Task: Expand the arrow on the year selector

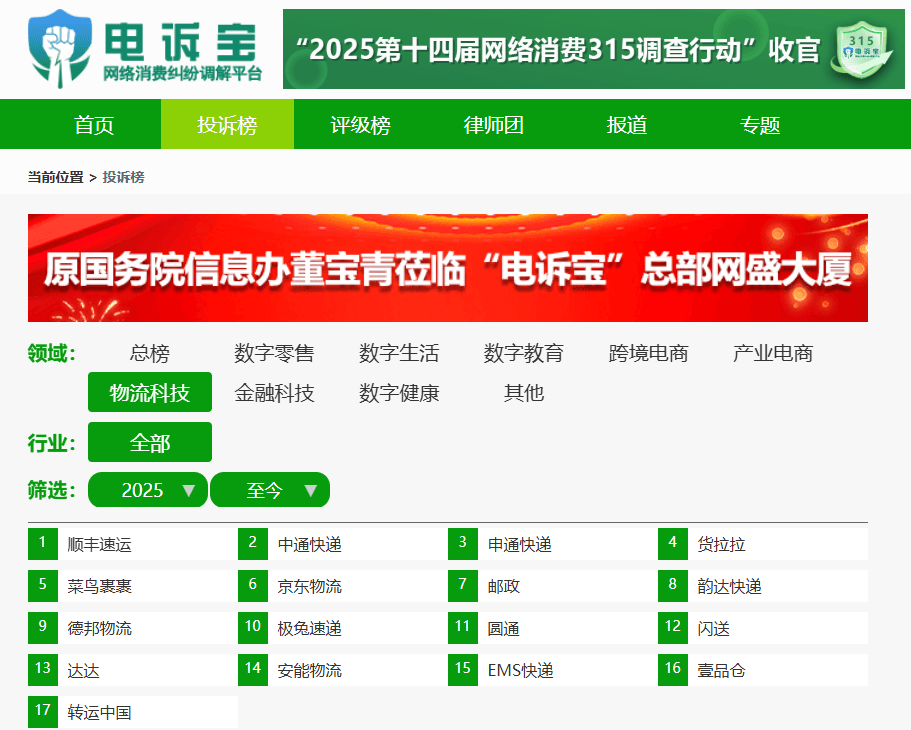Action: click(x=190, y=490)
